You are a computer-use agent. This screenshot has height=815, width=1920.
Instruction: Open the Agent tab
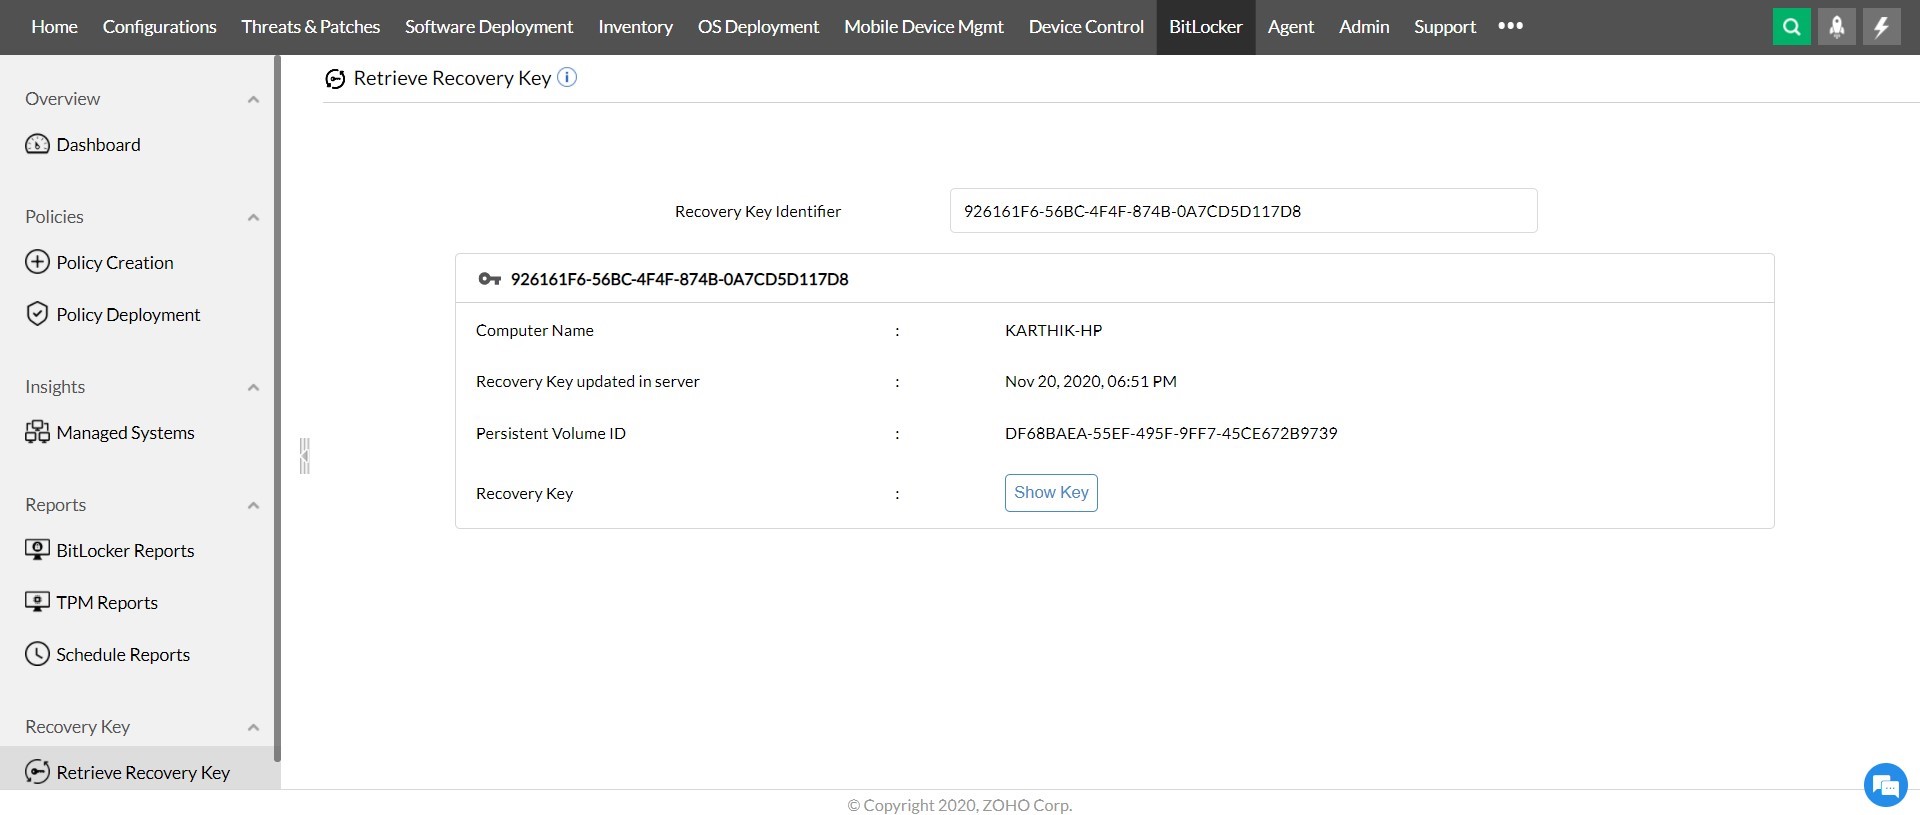click(1291, 27)
